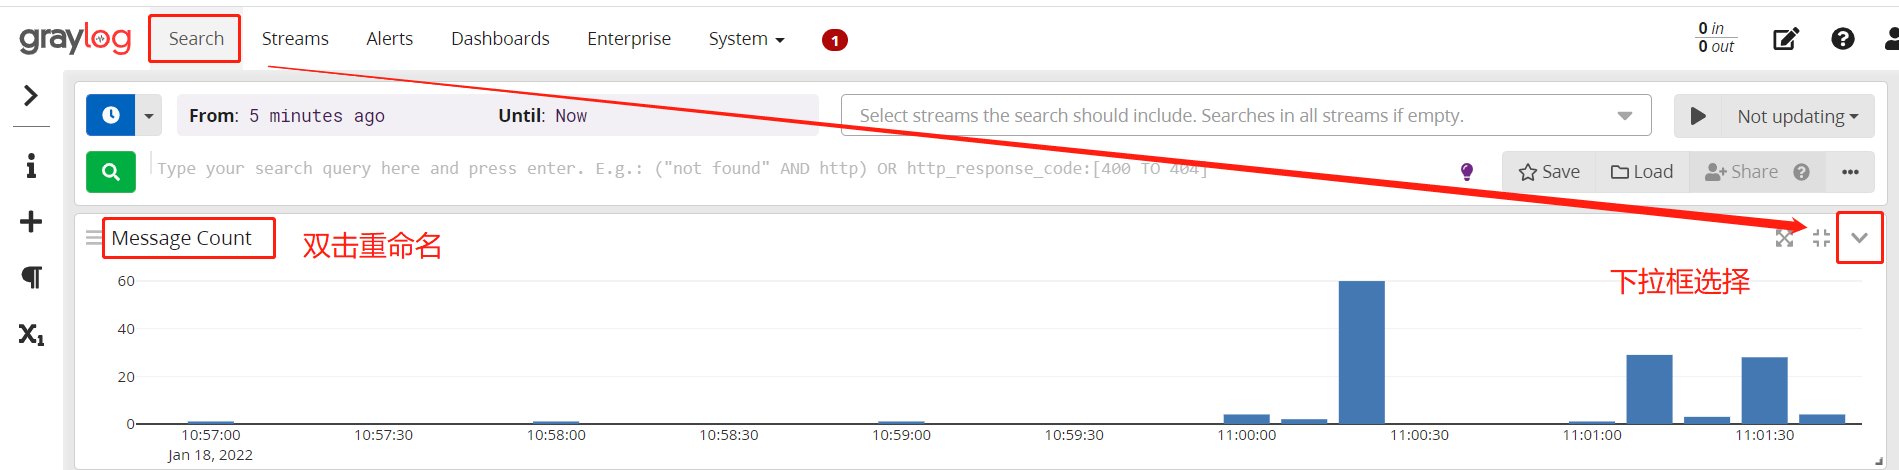Click the plus create widget icon
The width and height of the screenshot is (1899, 470).
pos(31,221)
